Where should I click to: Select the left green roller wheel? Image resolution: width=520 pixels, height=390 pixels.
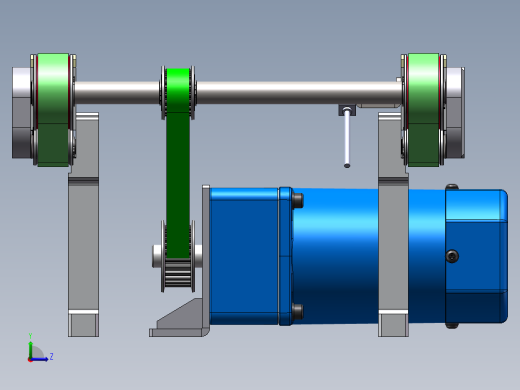53,110
